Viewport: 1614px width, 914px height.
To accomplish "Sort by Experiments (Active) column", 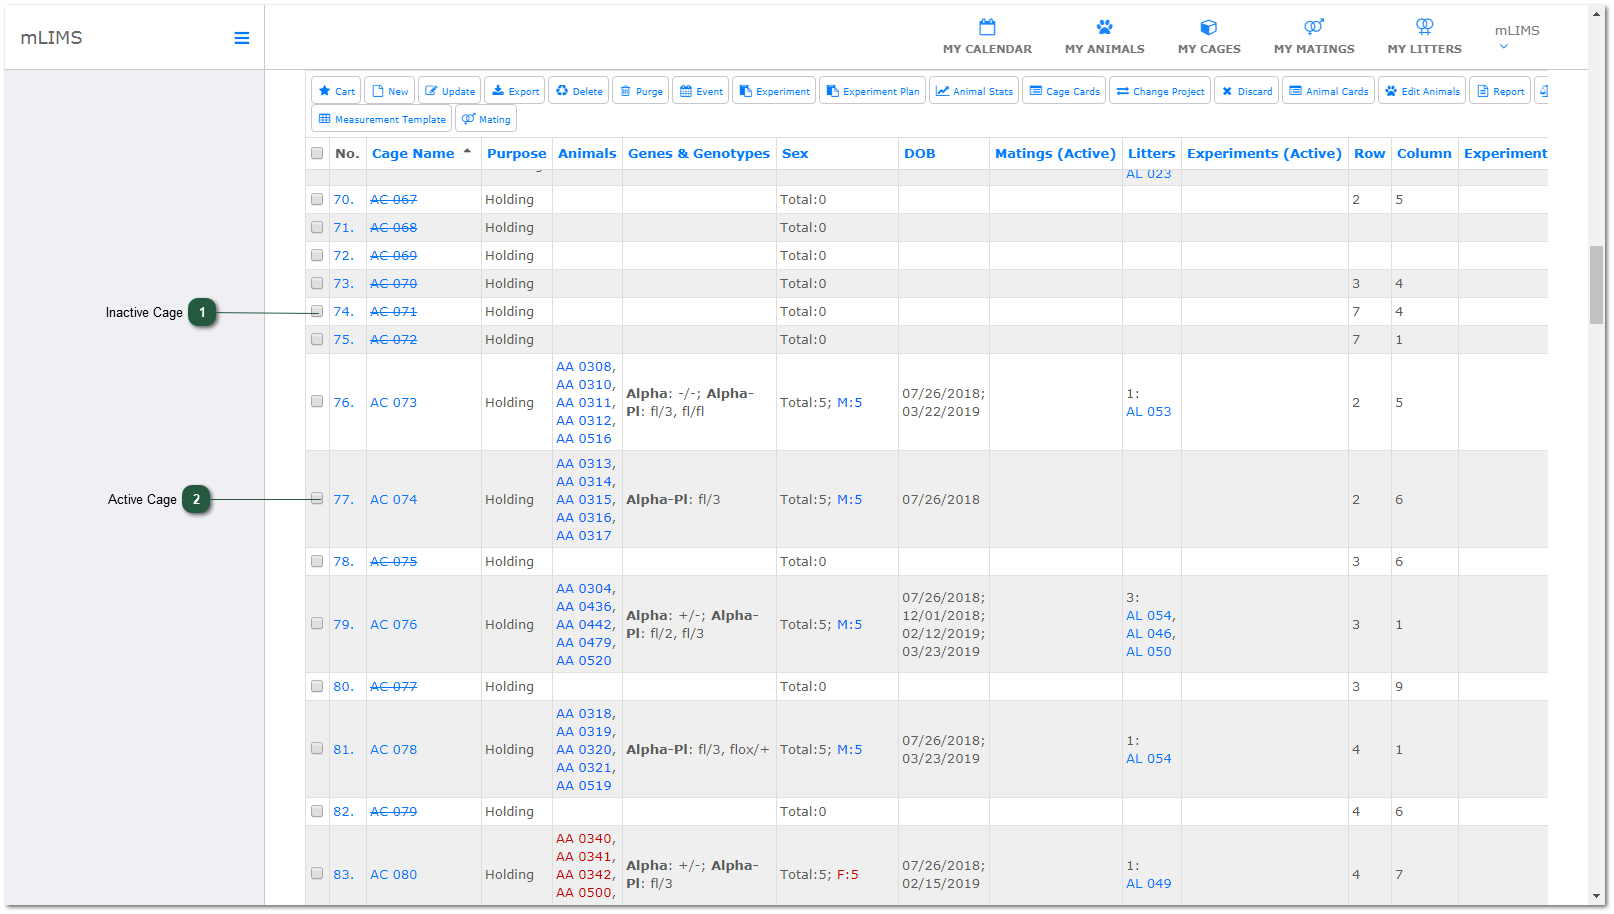I will pyautogui.click(x=1264, y=153).
